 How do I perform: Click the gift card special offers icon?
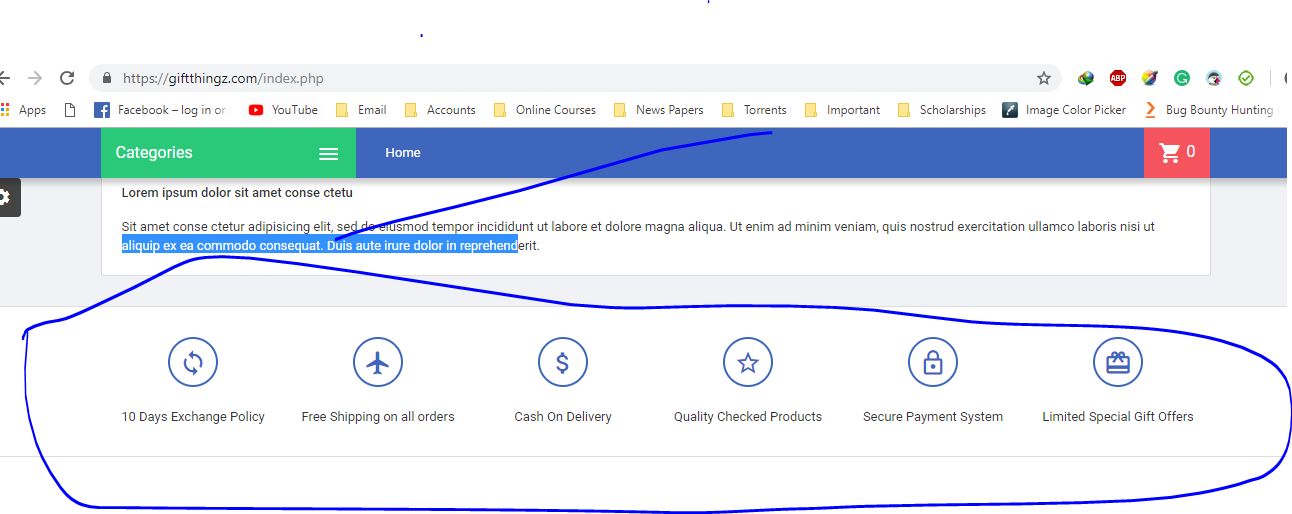click(1118, 362)
